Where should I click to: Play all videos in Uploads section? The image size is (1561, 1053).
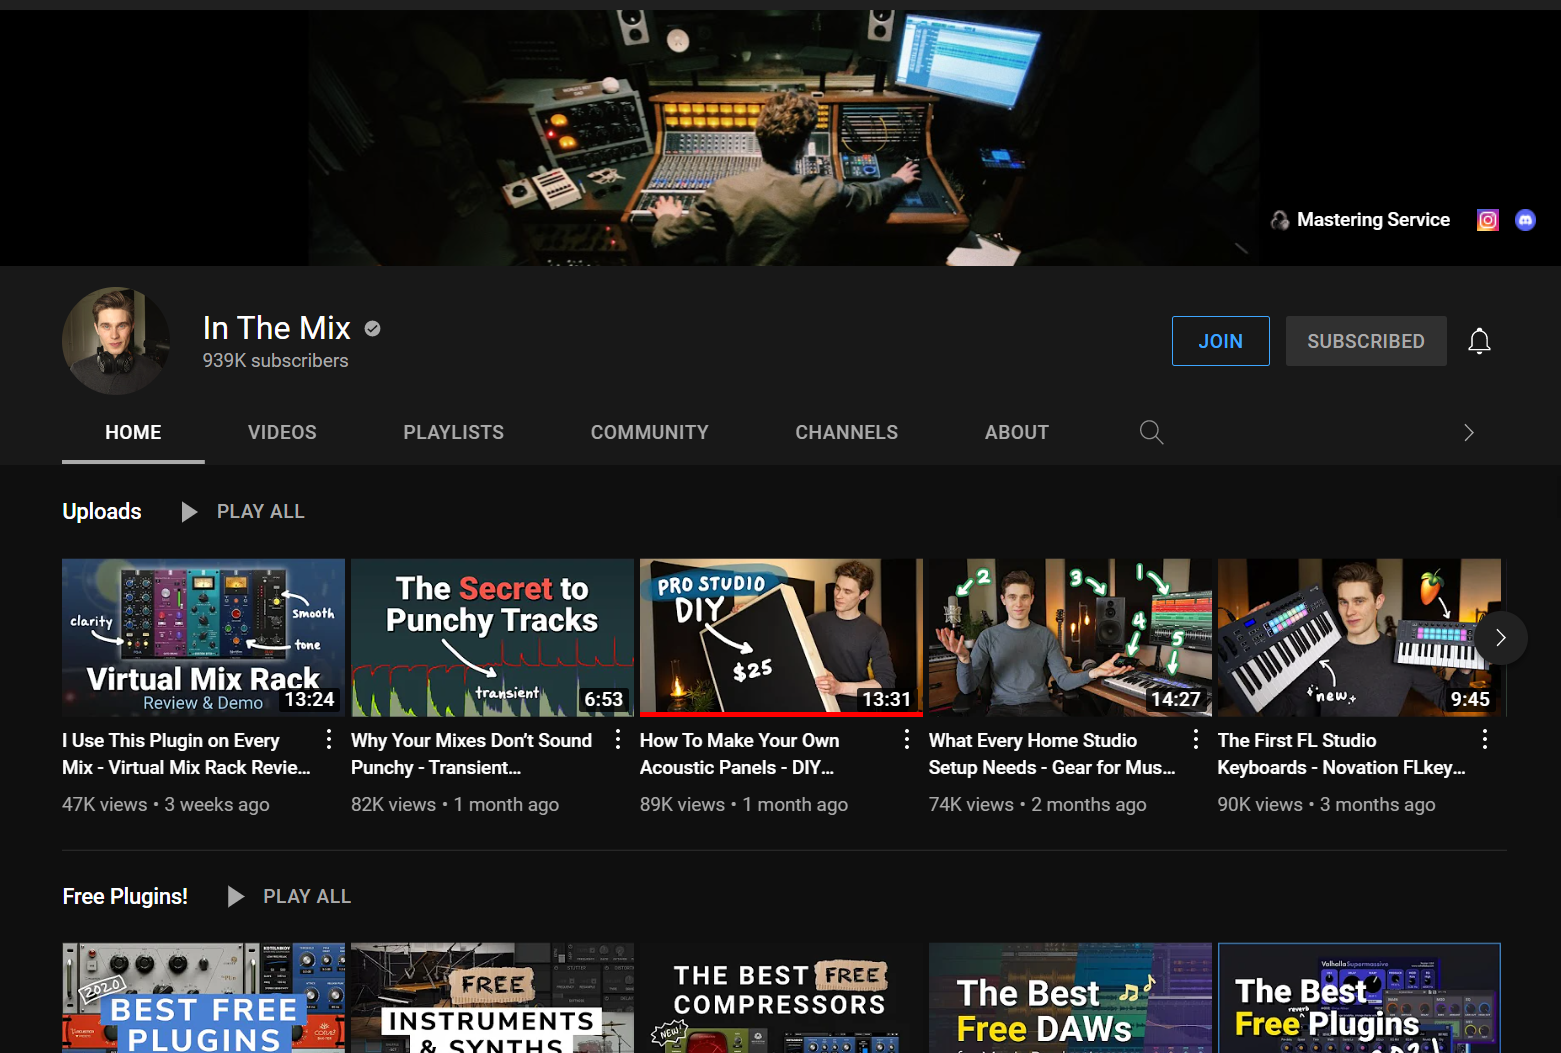point(243,512)
